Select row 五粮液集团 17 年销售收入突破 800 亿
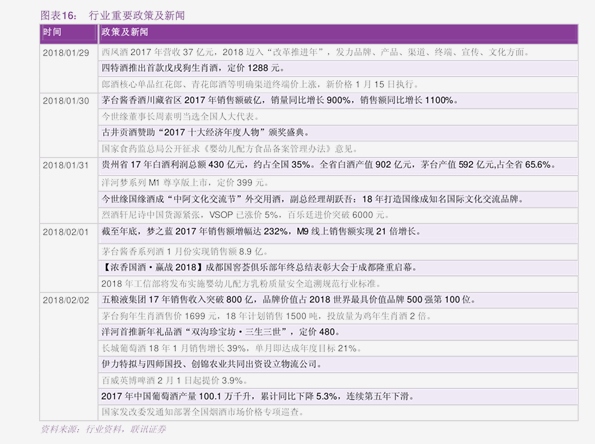 [x=338, y=300]
